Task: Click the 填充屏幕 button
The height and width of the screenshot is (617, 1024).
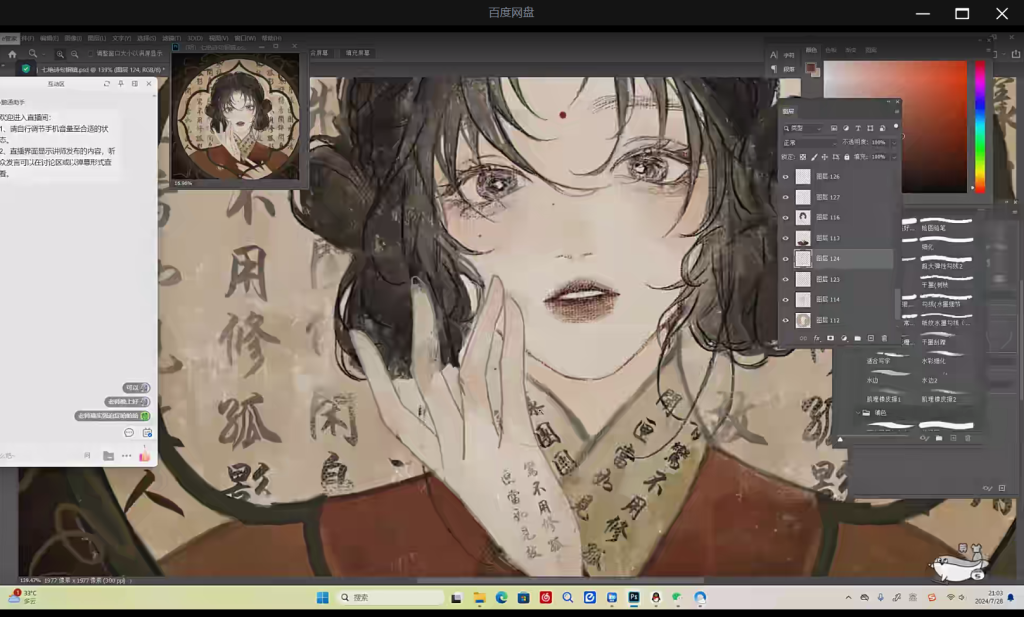Action: (357, 53)
